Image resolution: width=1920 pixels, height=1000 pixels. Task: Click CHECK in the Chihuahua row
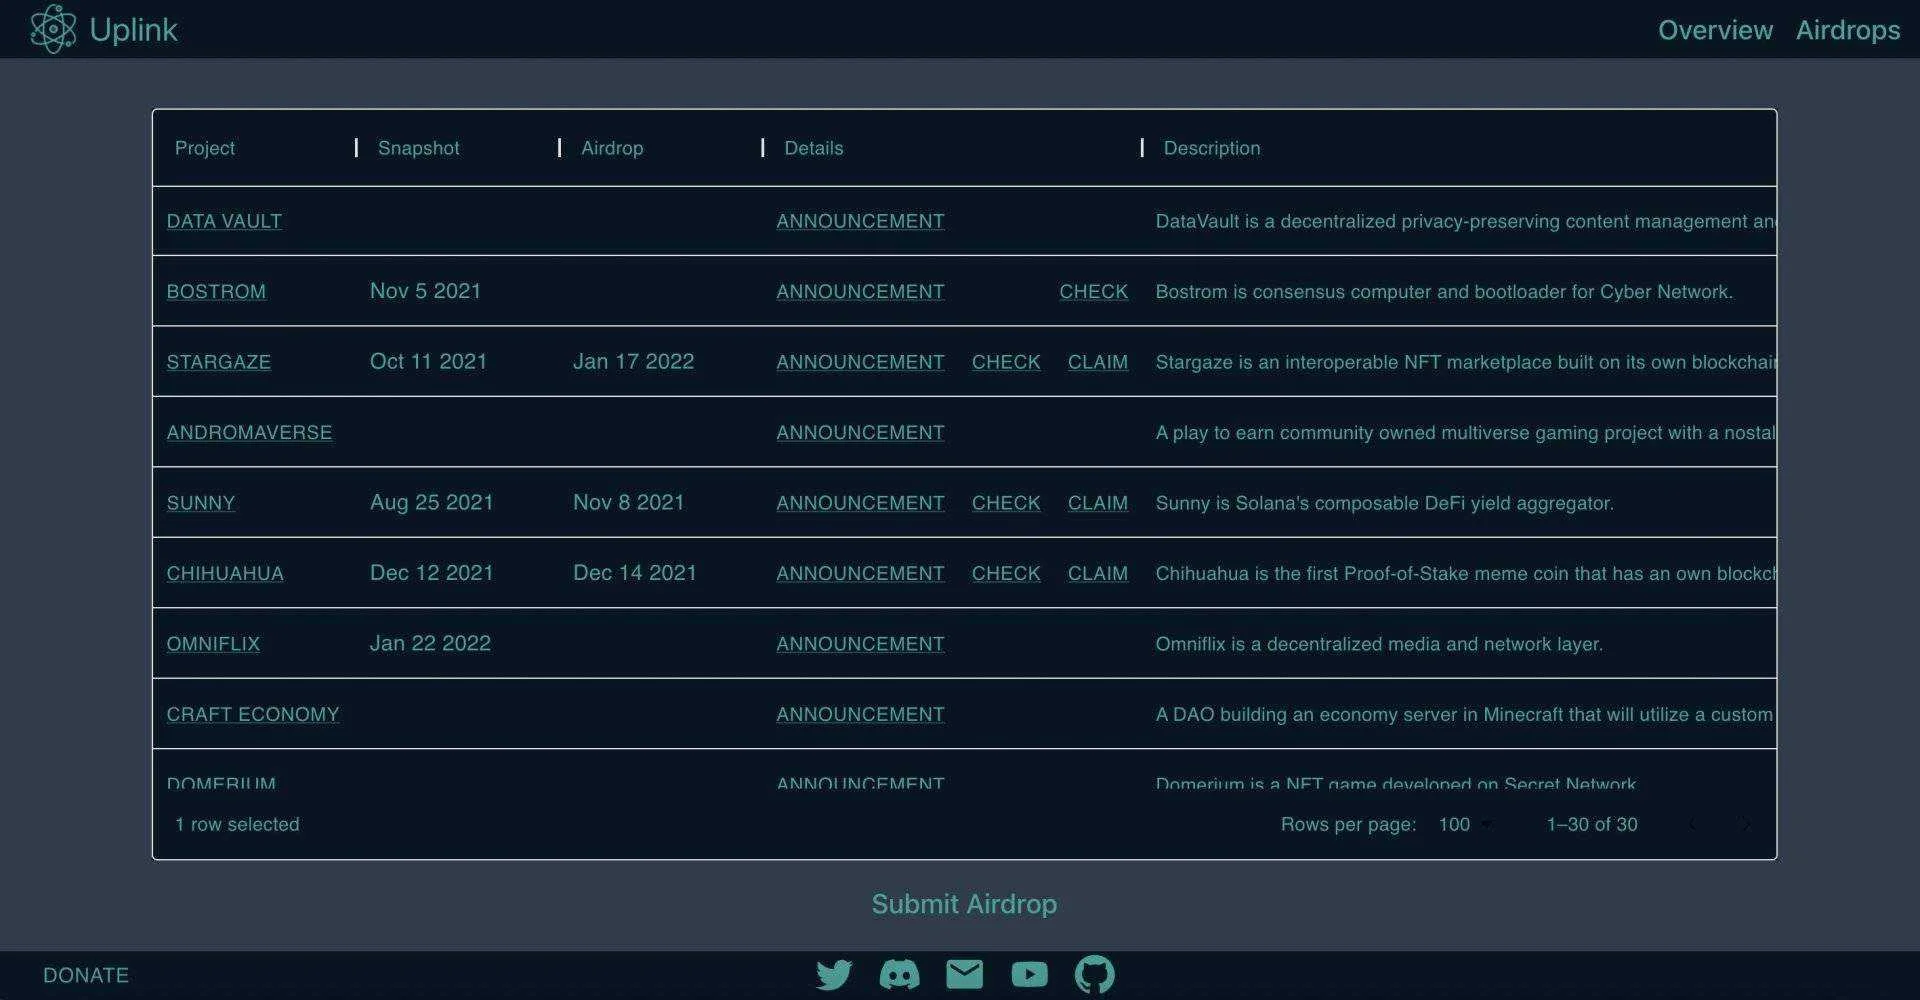(x=1006, y=574)
